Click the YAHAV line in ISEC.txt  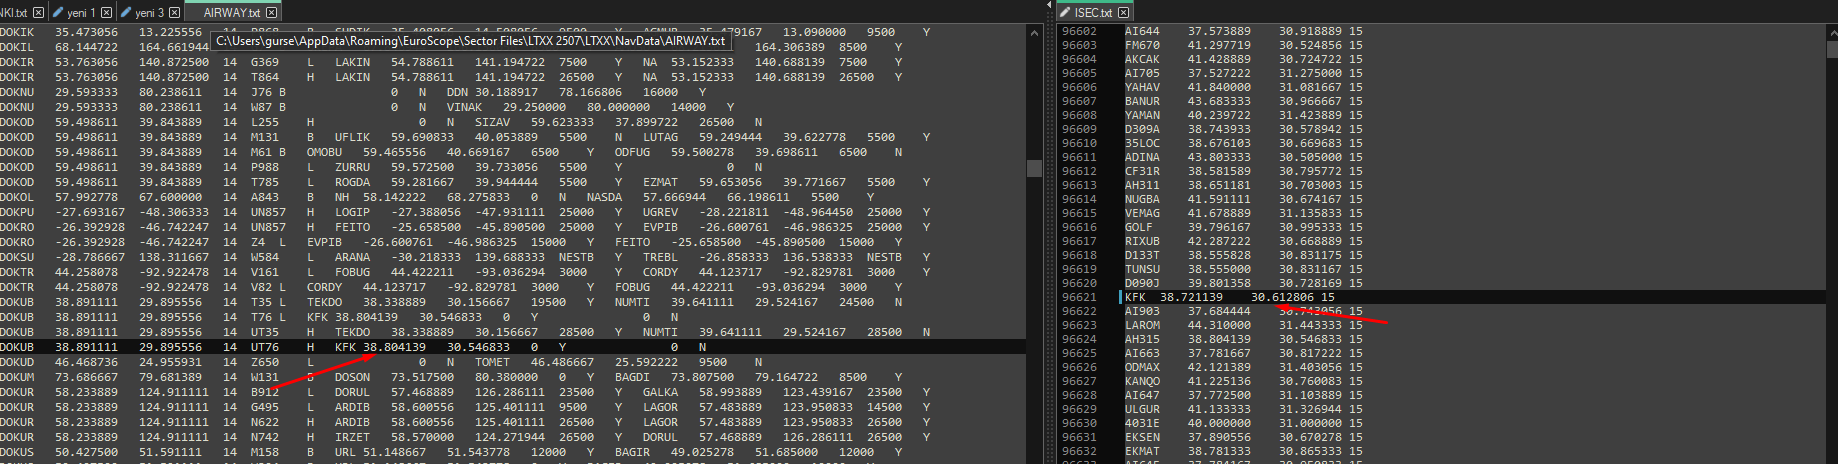click(x=1243, y=87)
